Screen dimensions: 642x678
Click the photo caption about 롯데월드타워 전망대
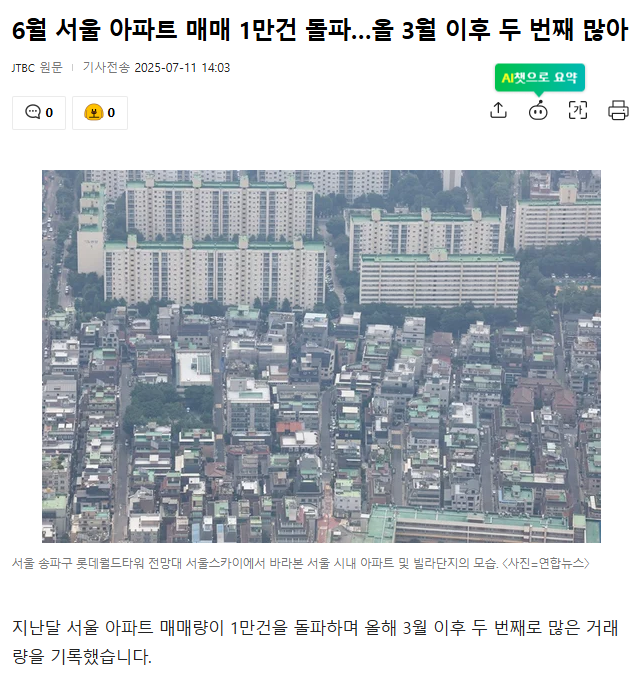(300, 563)
